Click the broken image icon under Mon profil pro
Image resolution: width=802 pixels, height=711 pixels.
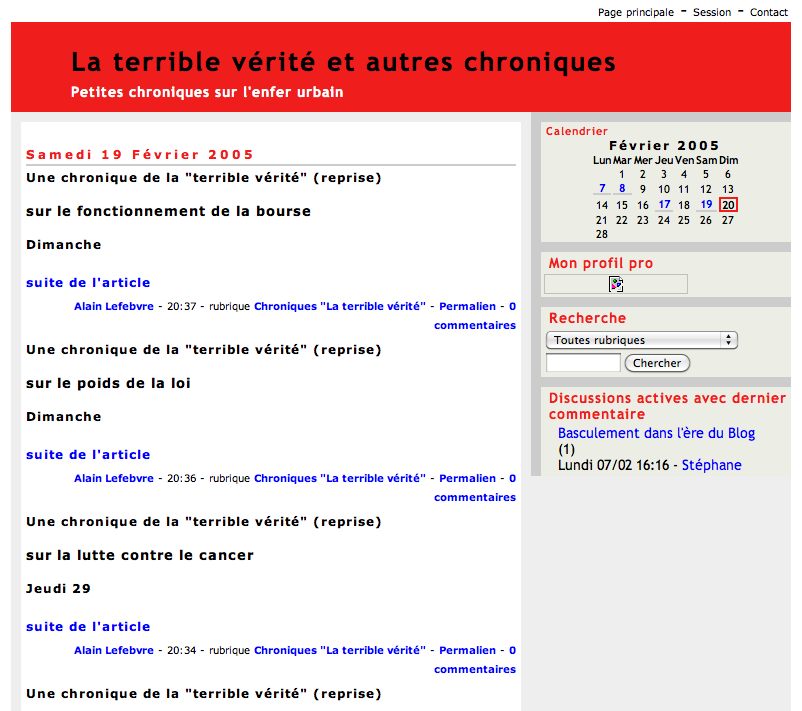tap(616, 284)
